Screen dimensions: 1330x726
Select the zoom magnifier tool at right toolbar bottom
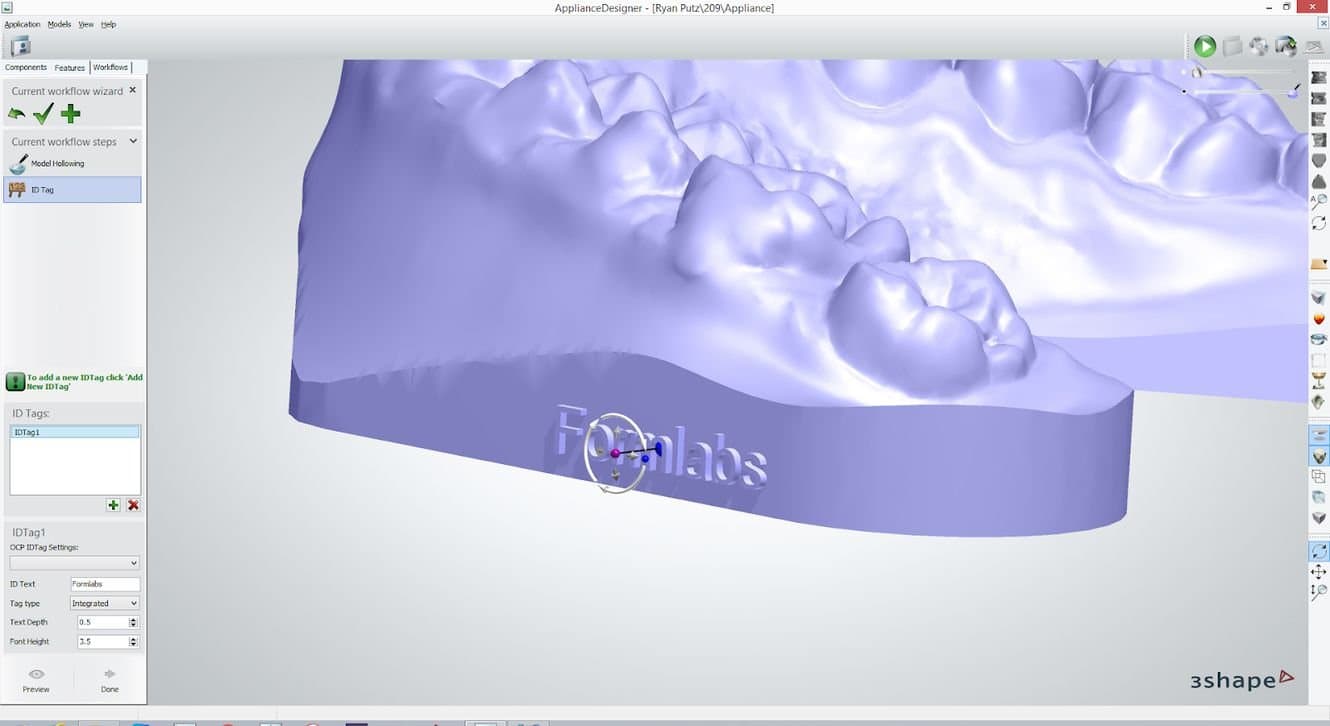[1319, 592]
